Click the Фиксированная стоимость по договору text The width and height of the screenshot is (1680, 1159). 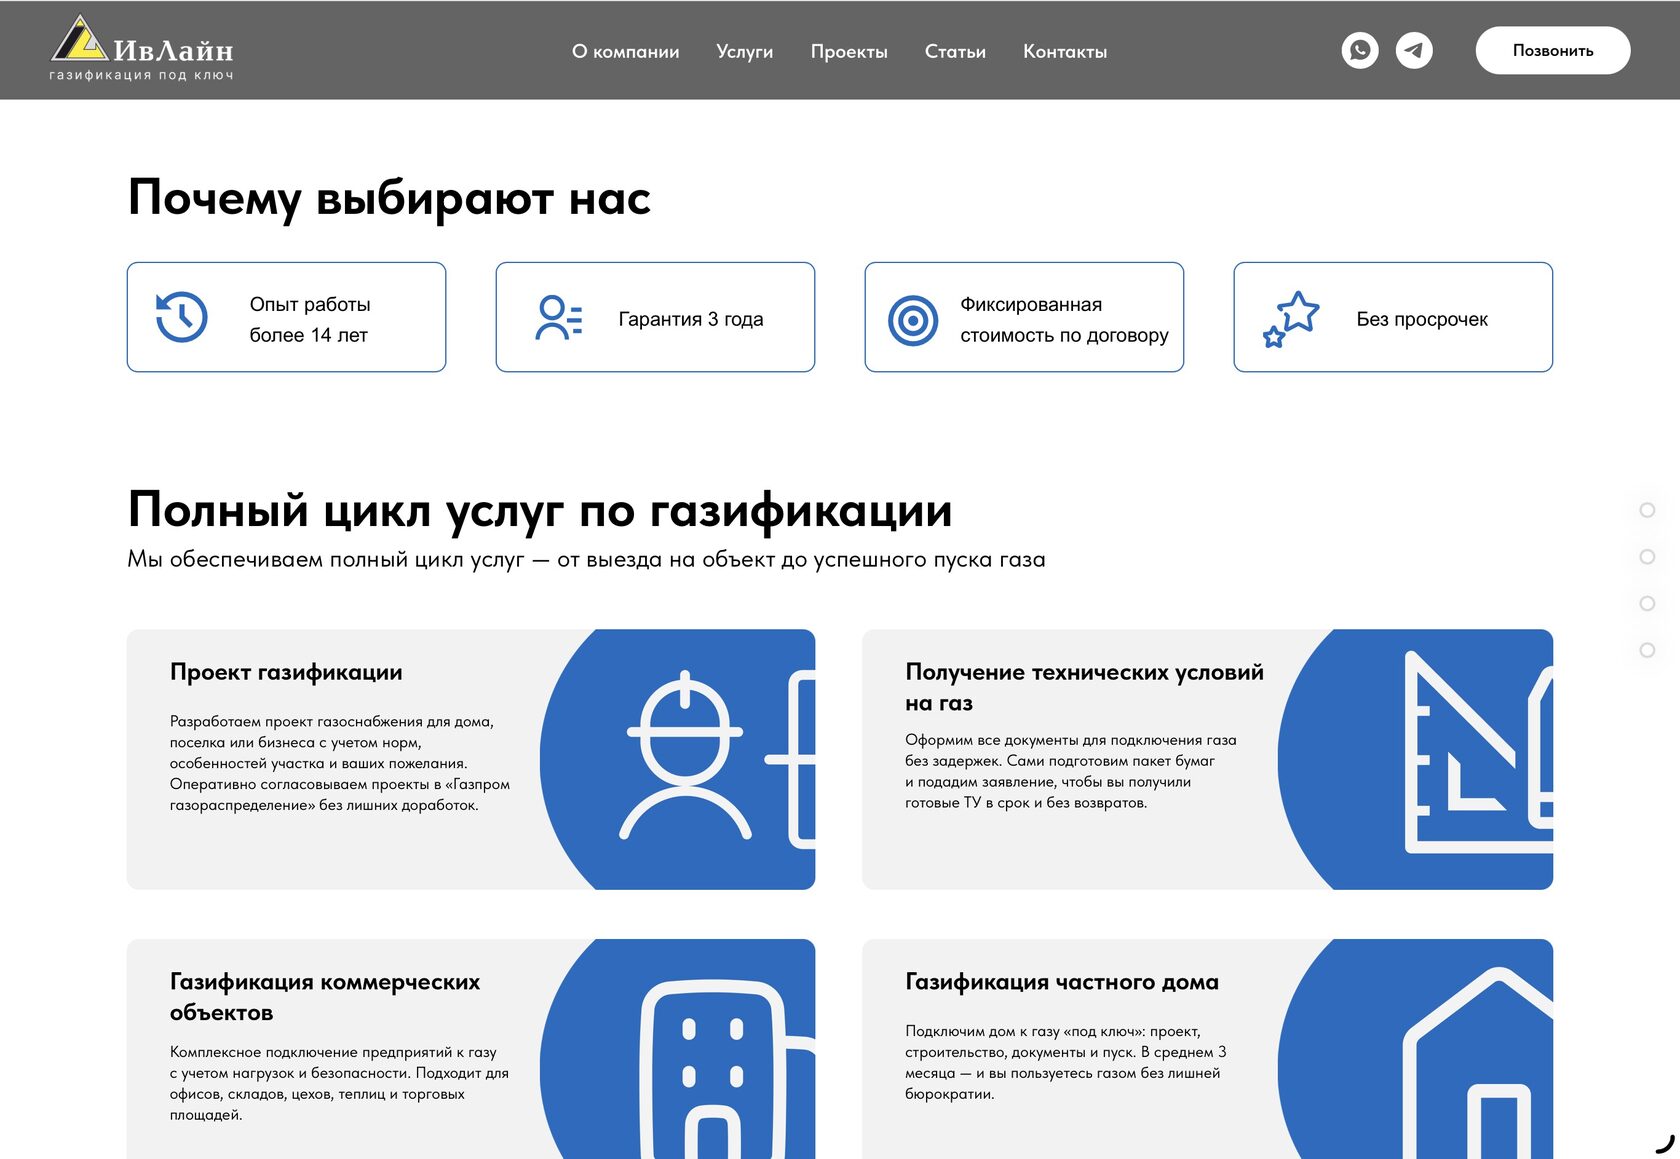tap(1064, 319)
